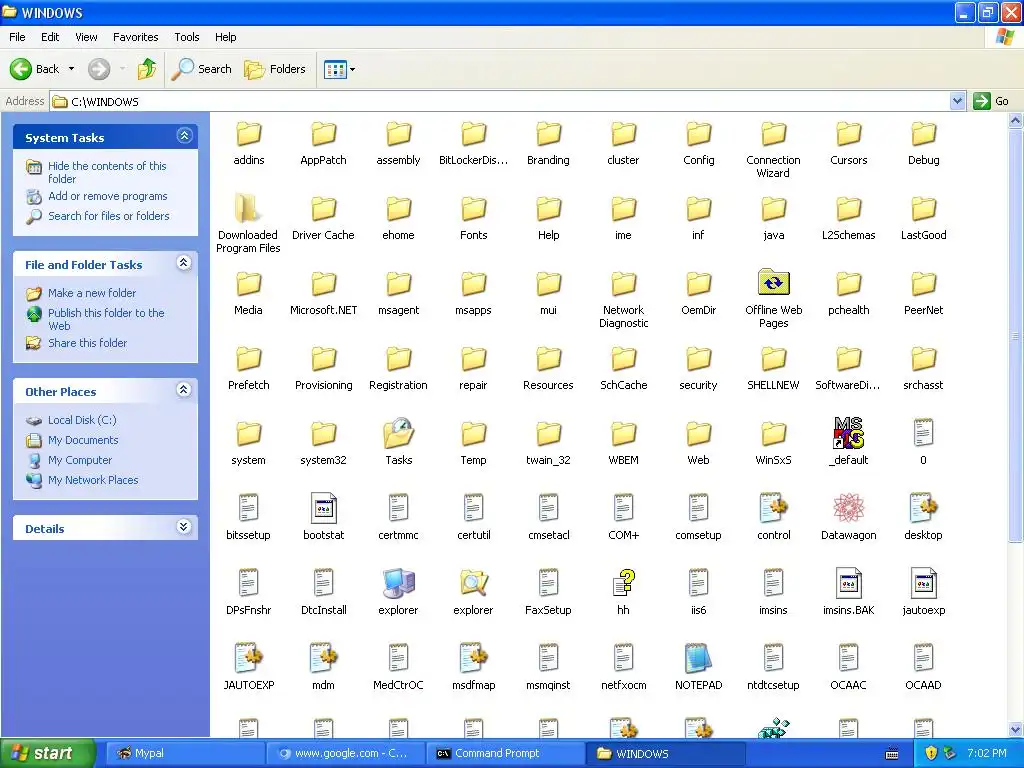
Task: Select the desktop settings file icon
Action: pyautogui.click(x=923, y=508)
